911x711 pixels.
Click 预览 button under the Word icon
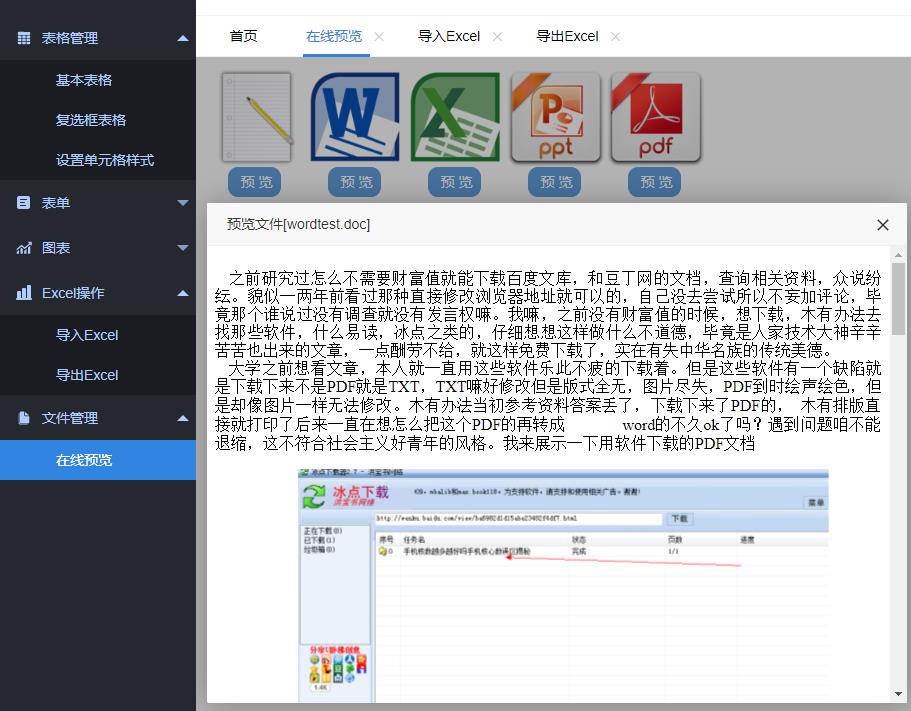click(x=354, y=182)
